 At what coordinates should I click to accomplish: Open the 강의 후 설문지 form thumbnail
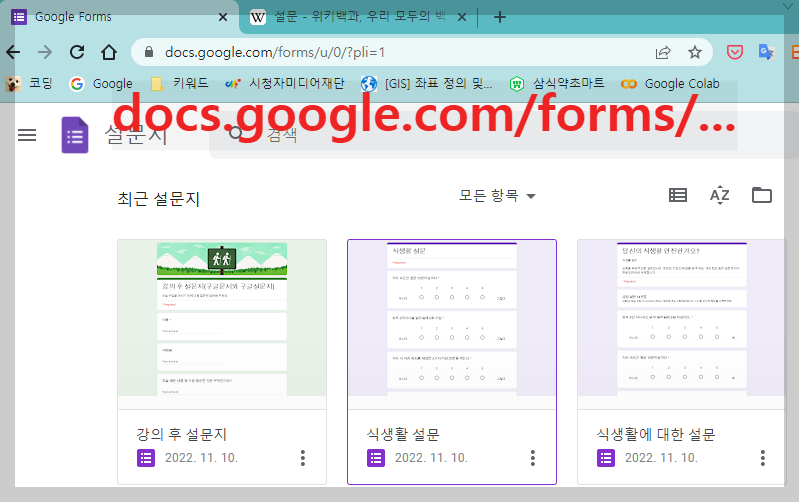click(x=222, y=318)
